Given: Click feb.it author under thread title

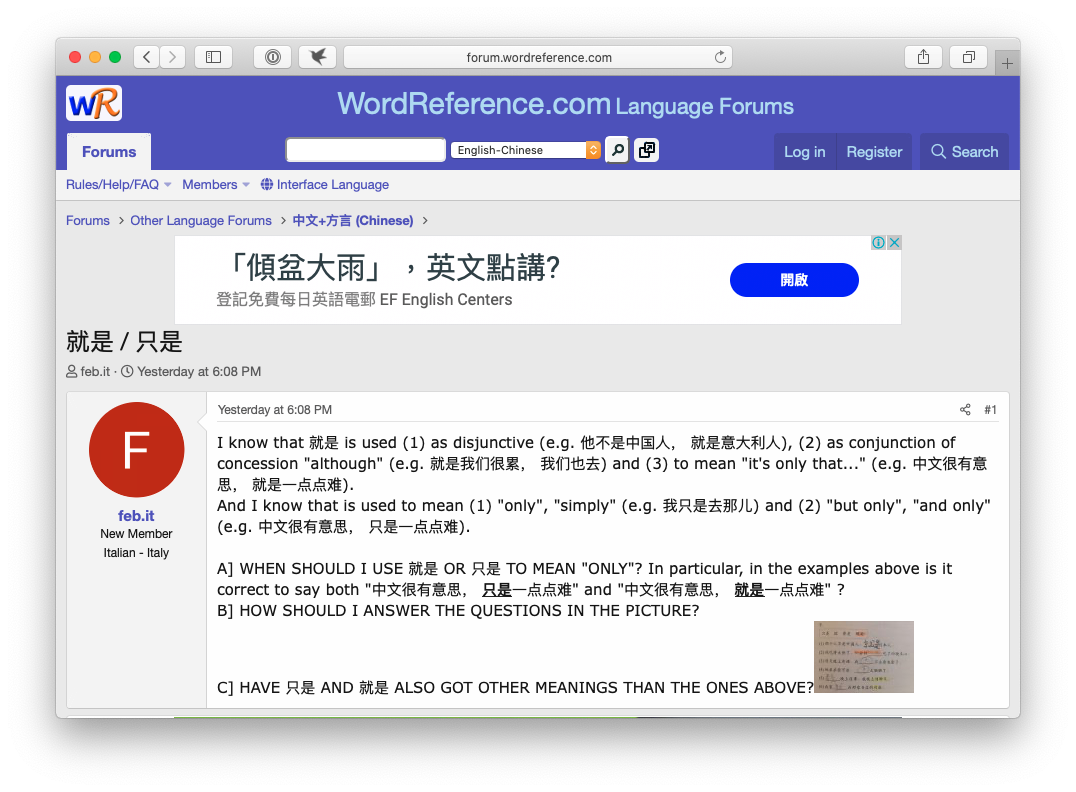Looking at the screenshot, I should tap(95, 371).
